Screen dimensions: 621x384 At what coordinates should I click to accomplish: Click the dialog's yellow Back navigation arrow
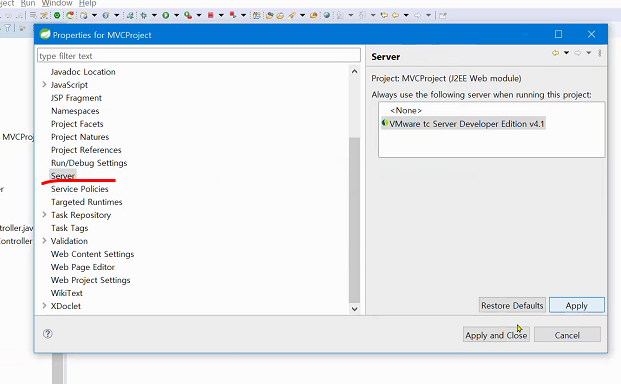pos(555,53)
